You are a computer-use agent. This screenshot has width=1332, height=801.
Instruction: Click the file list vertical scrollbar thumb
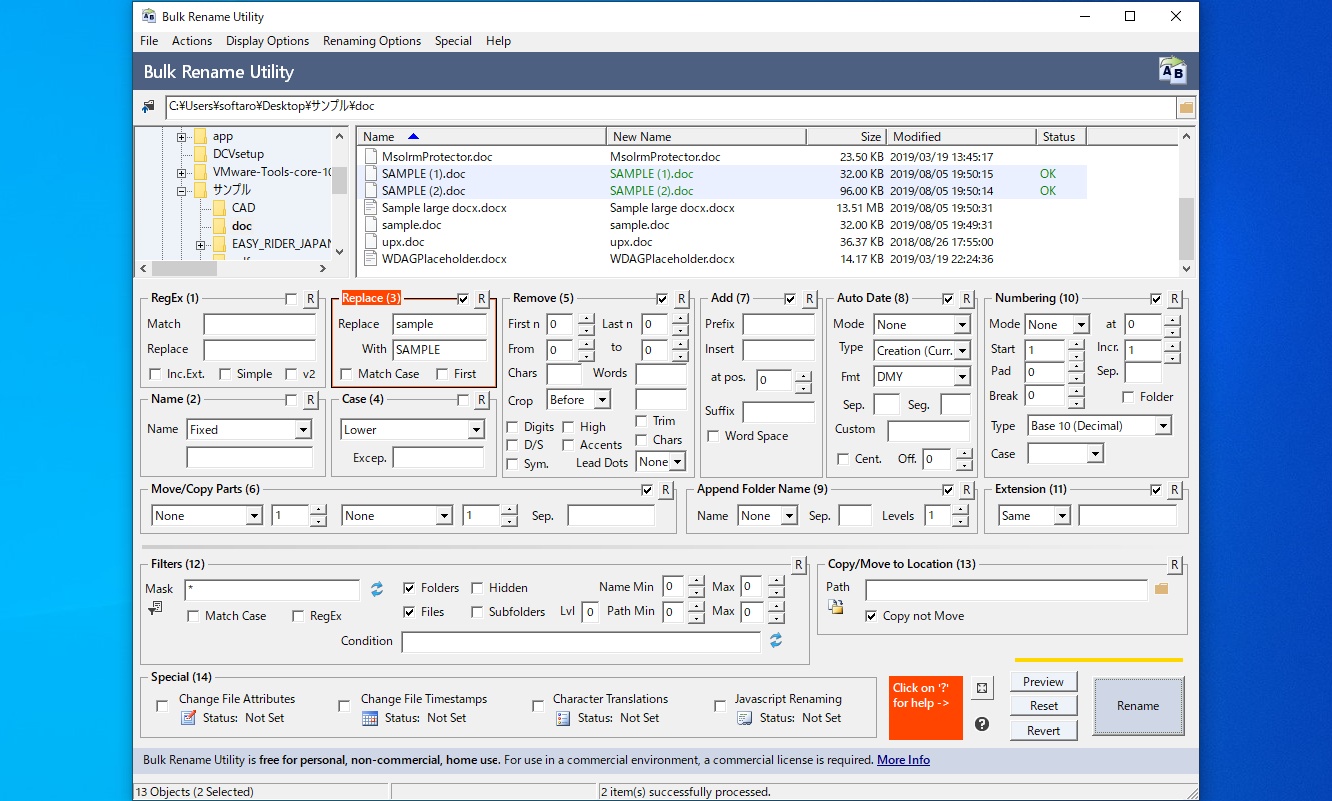(1187, 228)
